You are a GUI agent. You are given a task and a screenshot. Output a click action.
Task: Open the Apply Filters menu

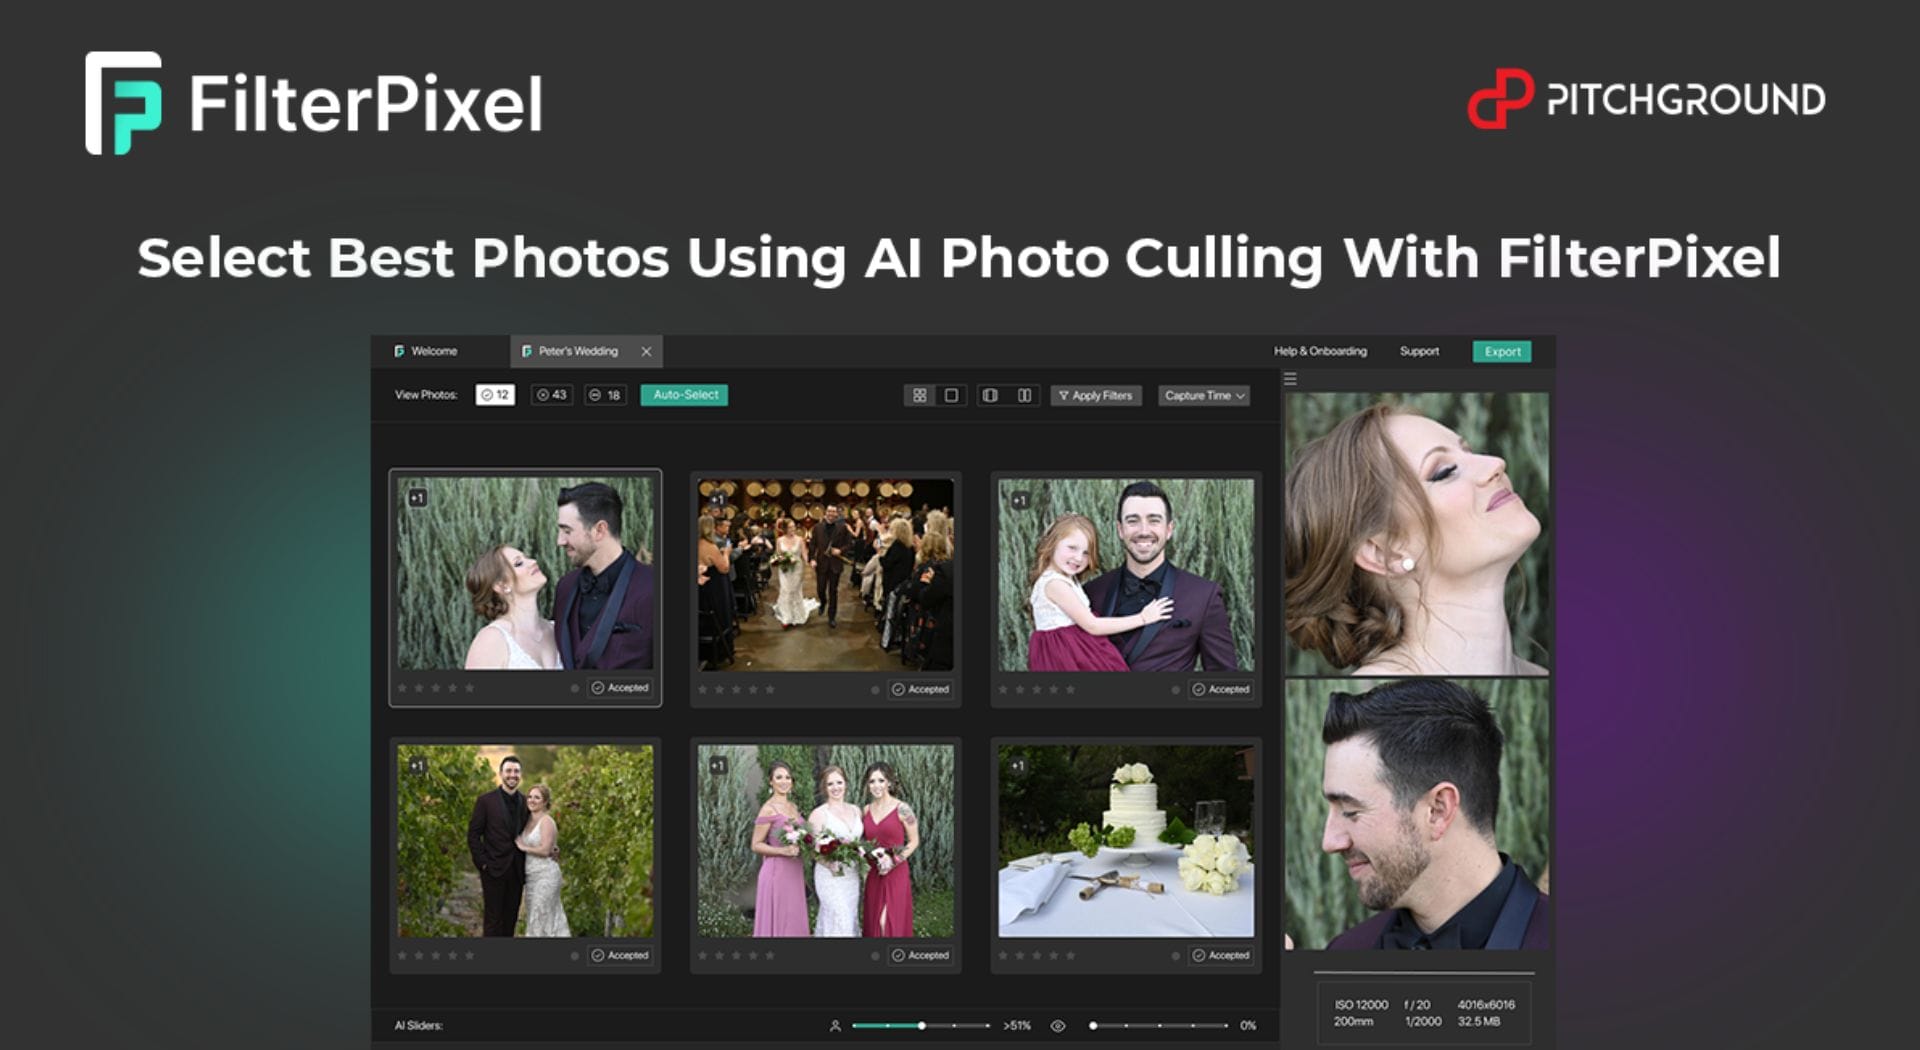point(1096,396)
